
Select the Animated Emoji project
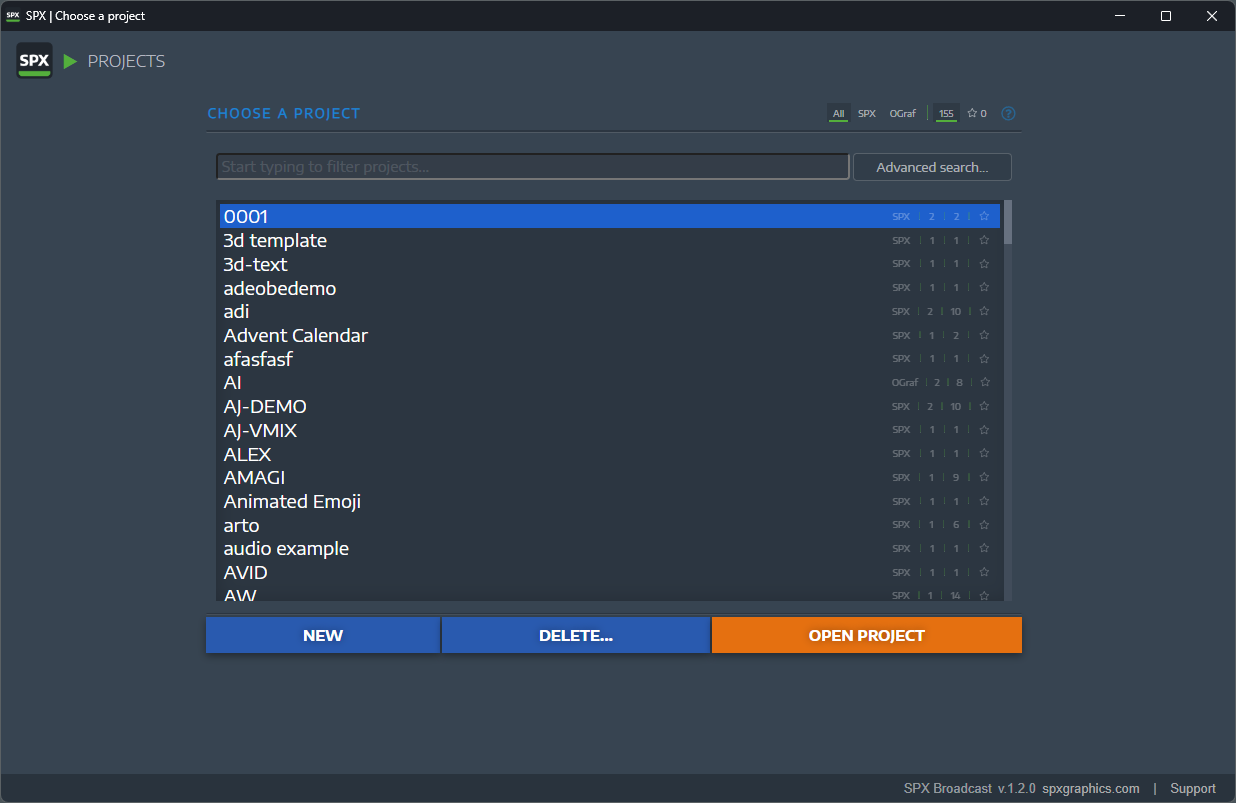(610, 501)
